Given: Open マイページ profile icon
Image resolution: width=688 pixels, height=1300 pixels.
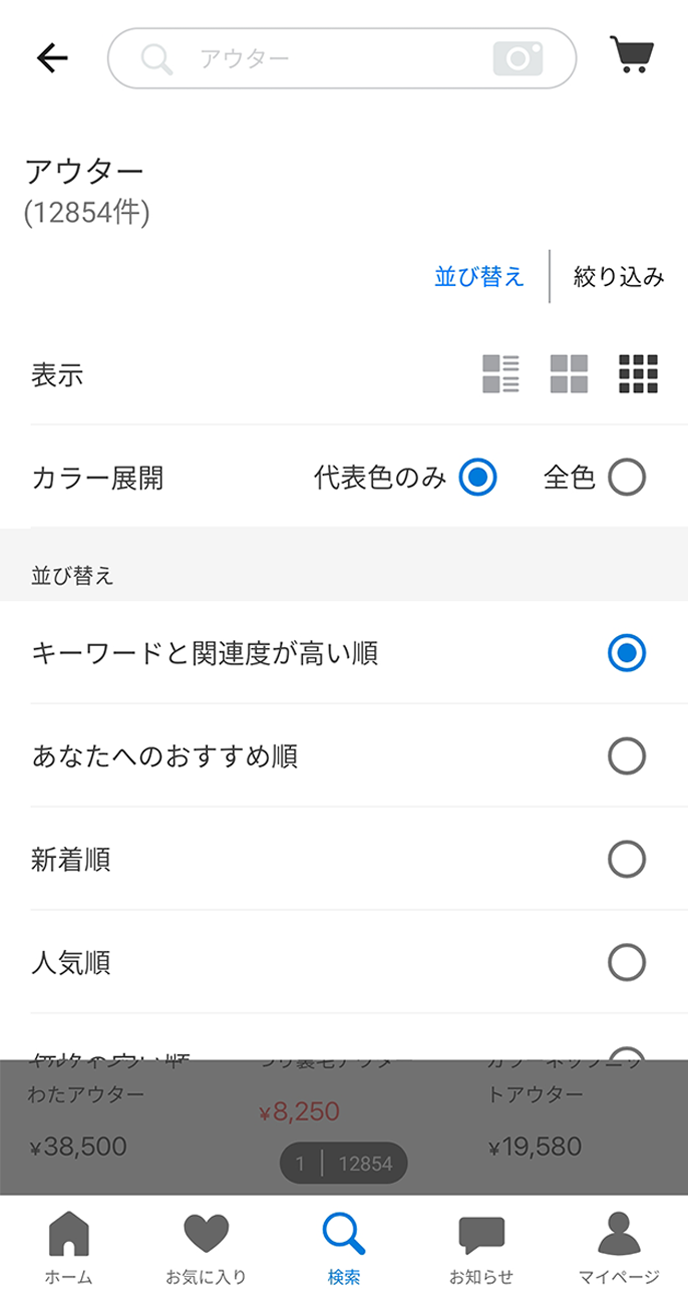Looking at the screenshot, I should (619, 1246).
